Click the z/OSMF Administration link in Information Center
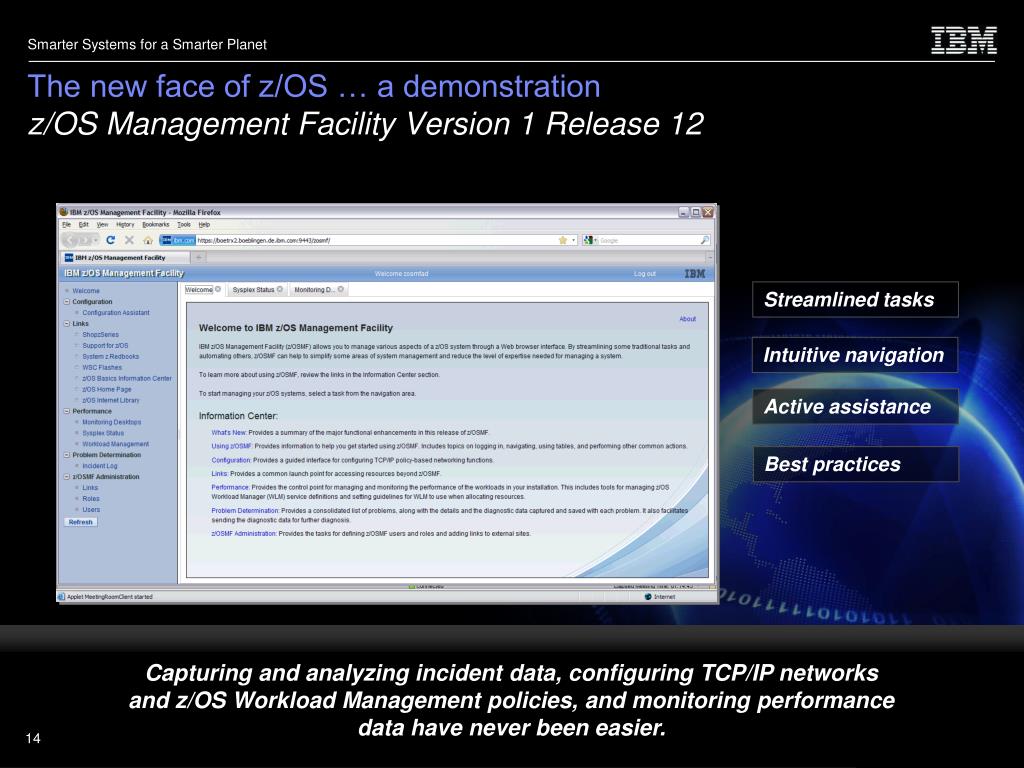This screenshot has height=768, width=1024. [244, 534]
